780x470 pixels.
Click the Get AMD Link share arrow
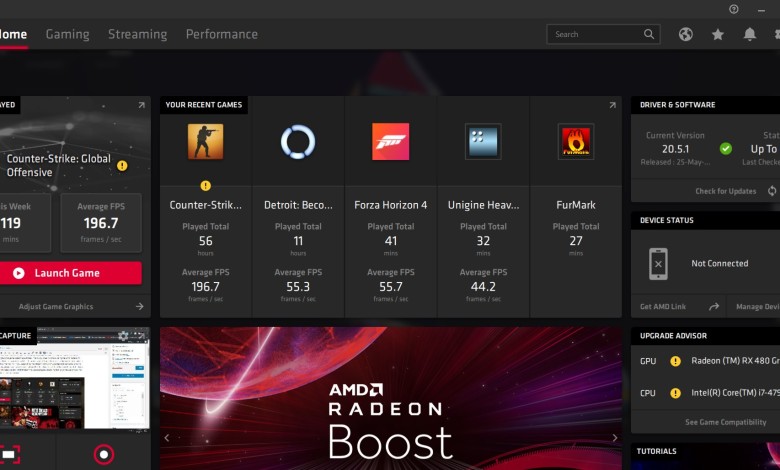coord(714,306)
